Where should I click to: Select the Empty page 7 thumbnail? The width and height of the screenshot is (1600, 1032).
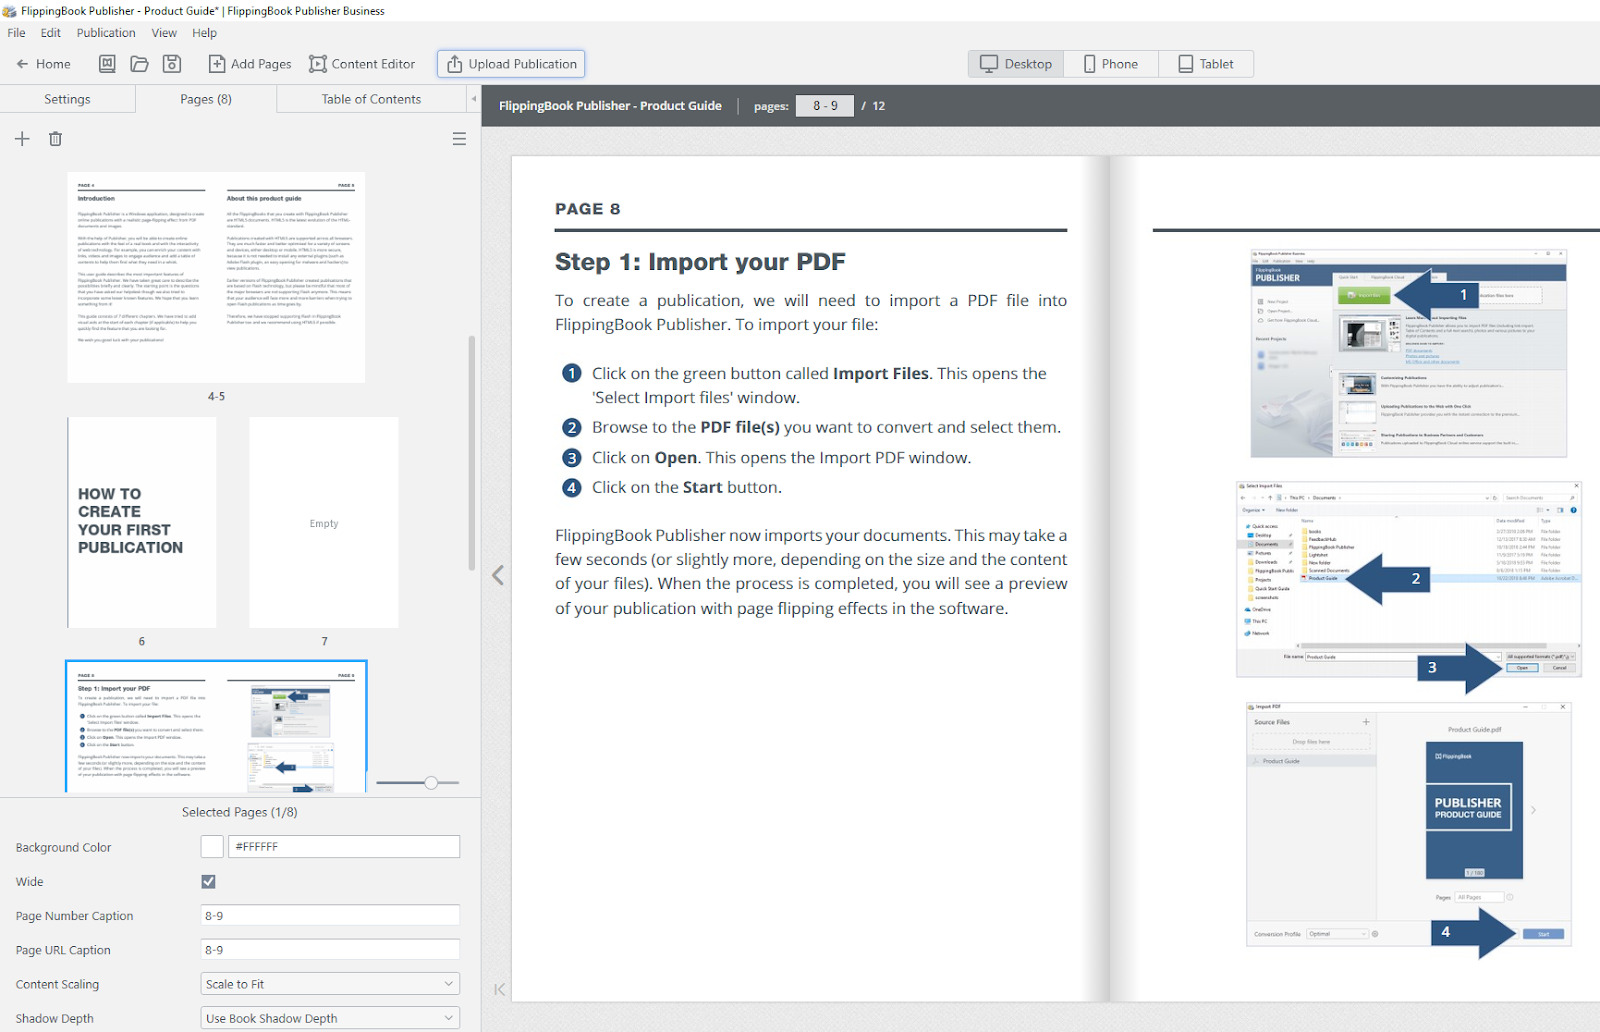pos(324,522)
